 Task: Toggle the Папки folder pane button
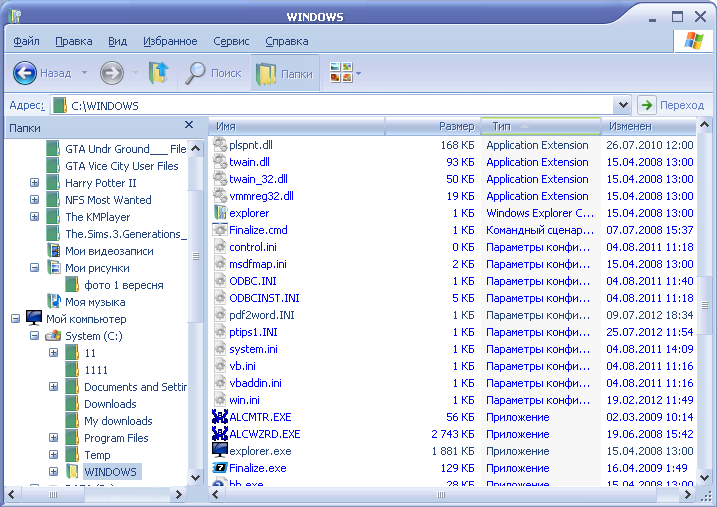pyautogui.click(x=284, y=73)
